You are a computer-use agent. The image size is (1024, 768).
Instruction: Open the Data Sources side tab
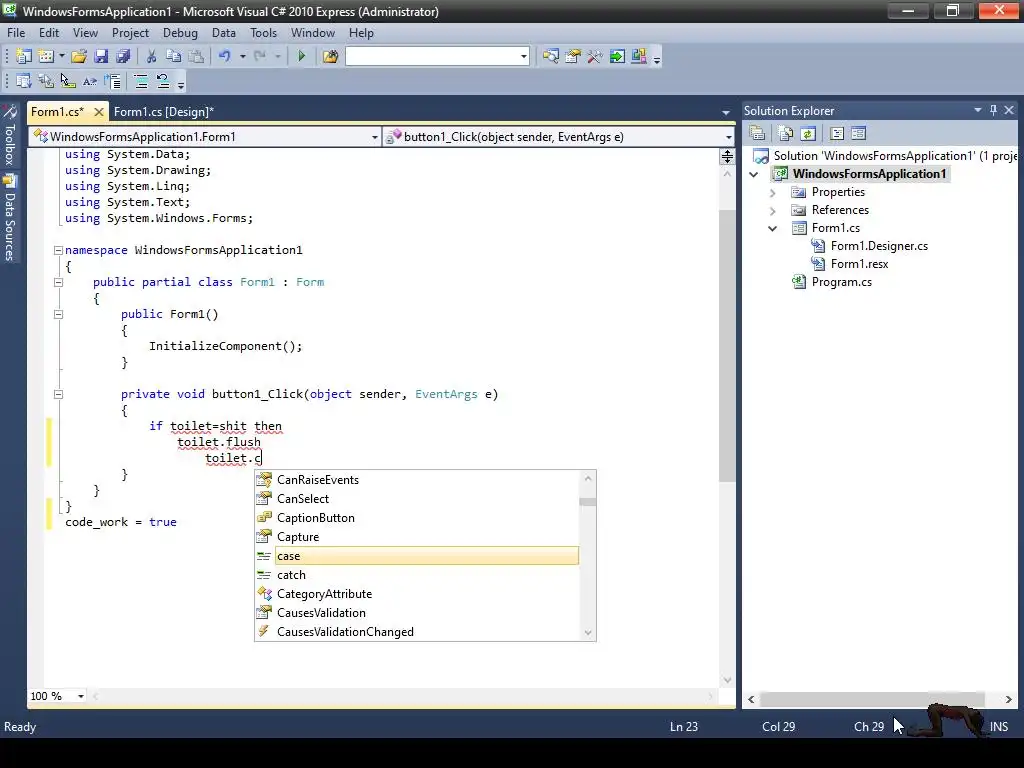click(10, 218)
